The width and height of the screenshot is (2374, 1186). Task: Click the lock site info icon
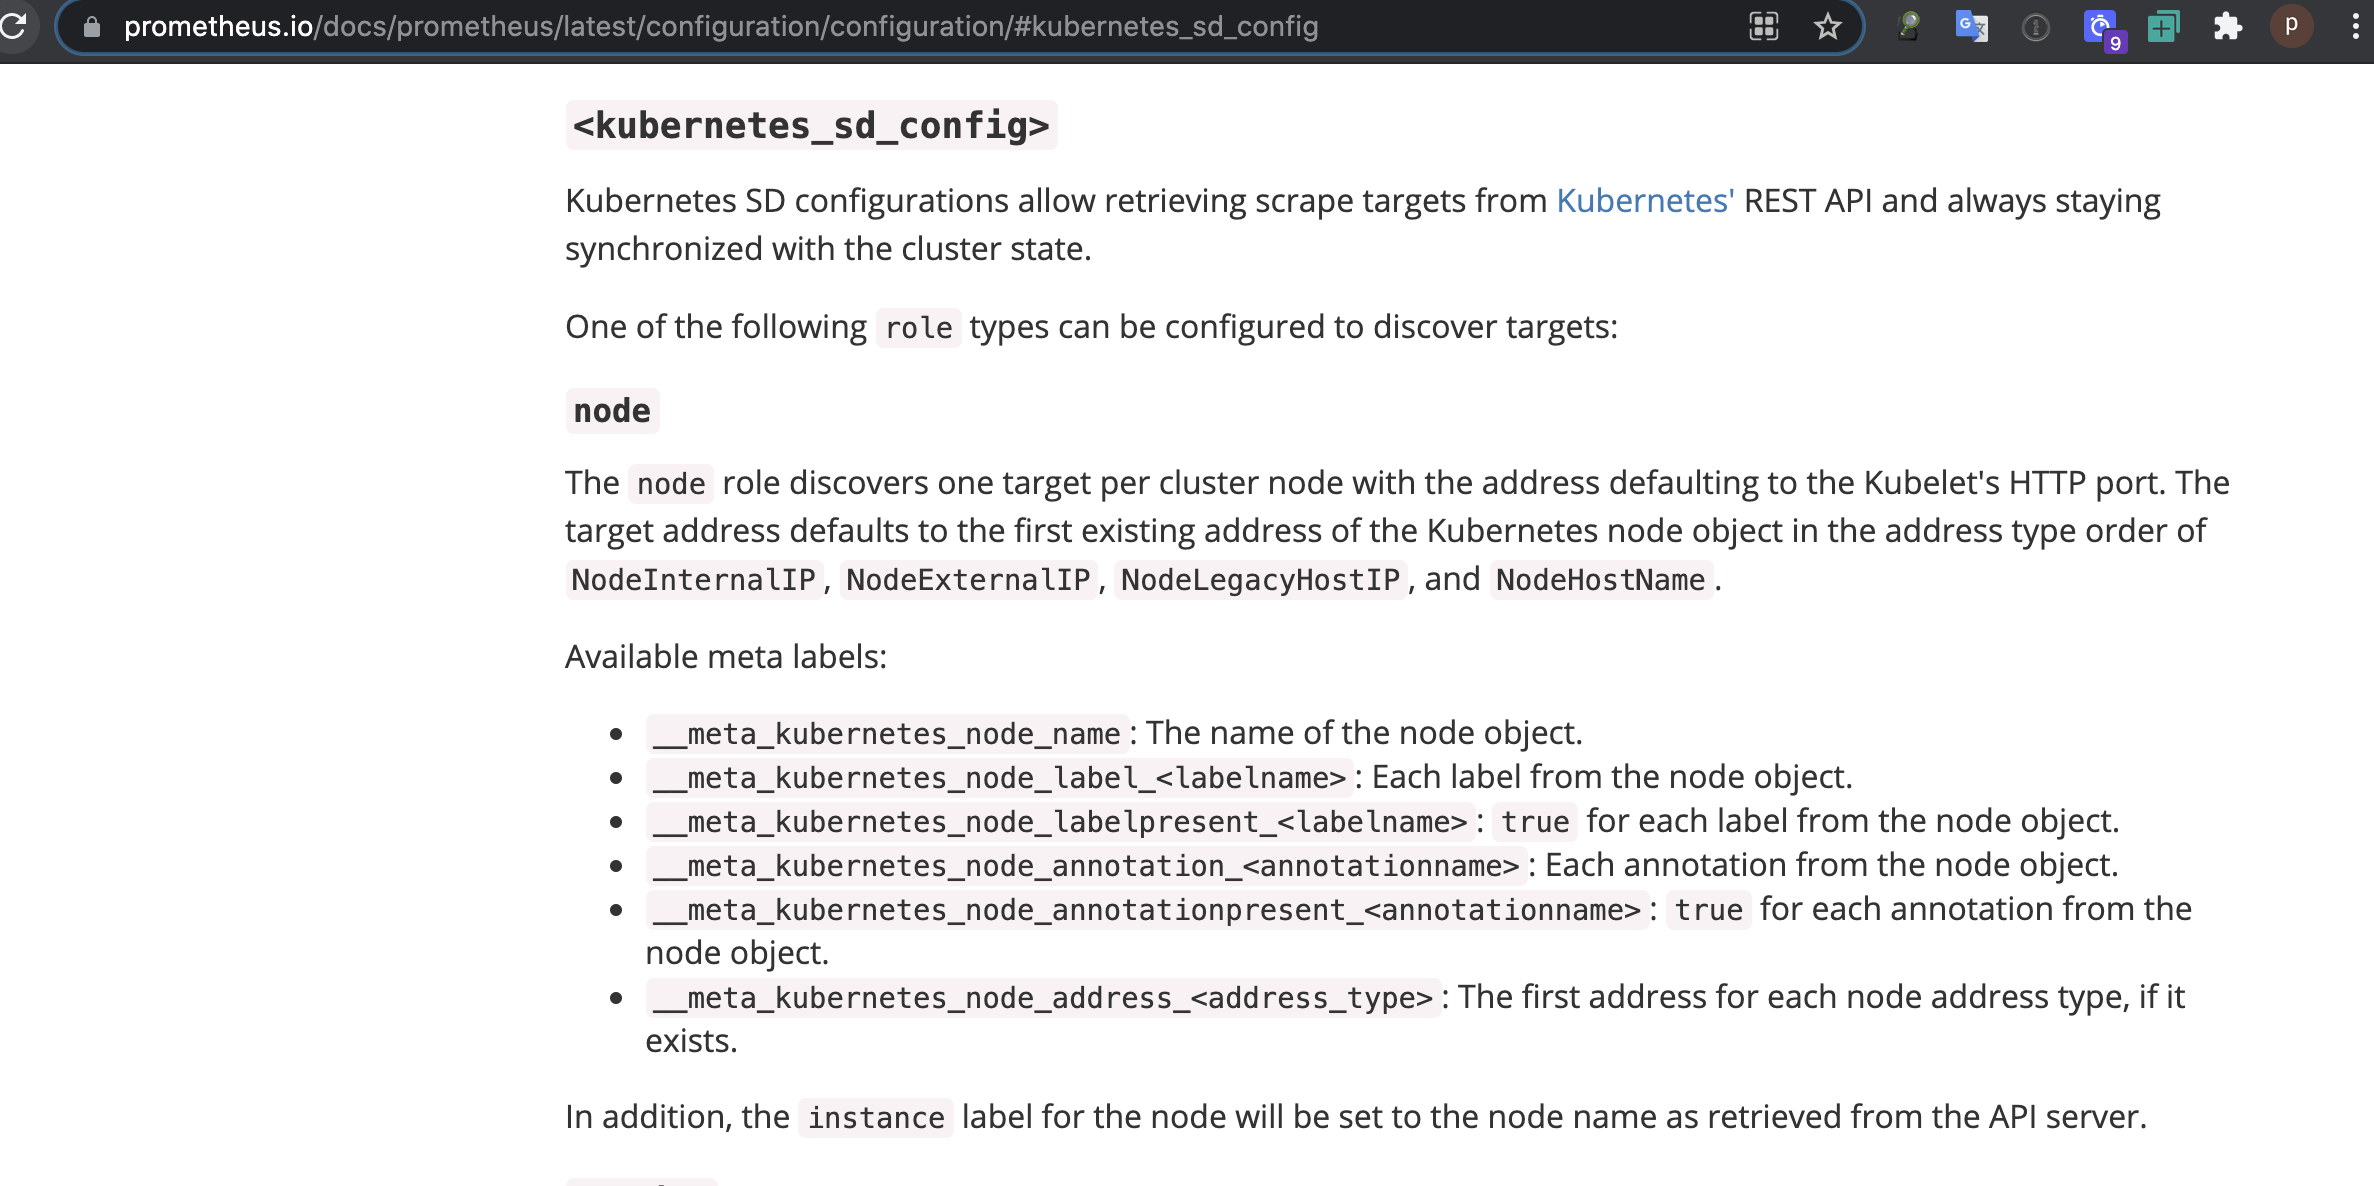point(92,27)
